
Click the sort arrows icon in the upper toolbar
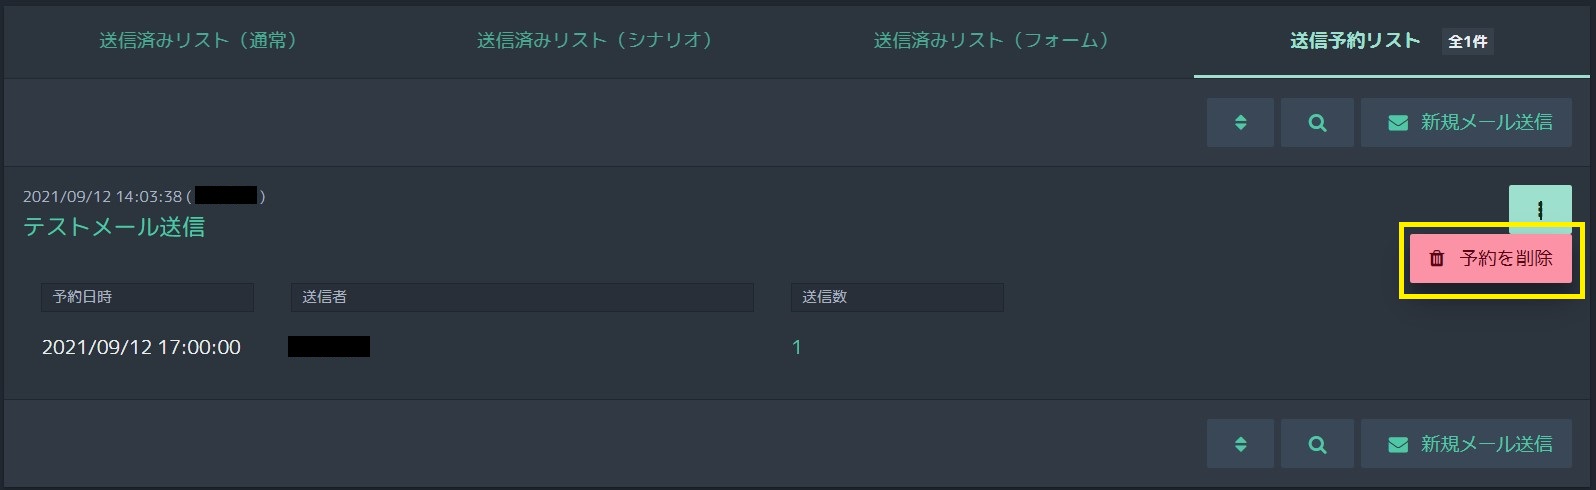pyautogui.click(x=1240, y=122)
